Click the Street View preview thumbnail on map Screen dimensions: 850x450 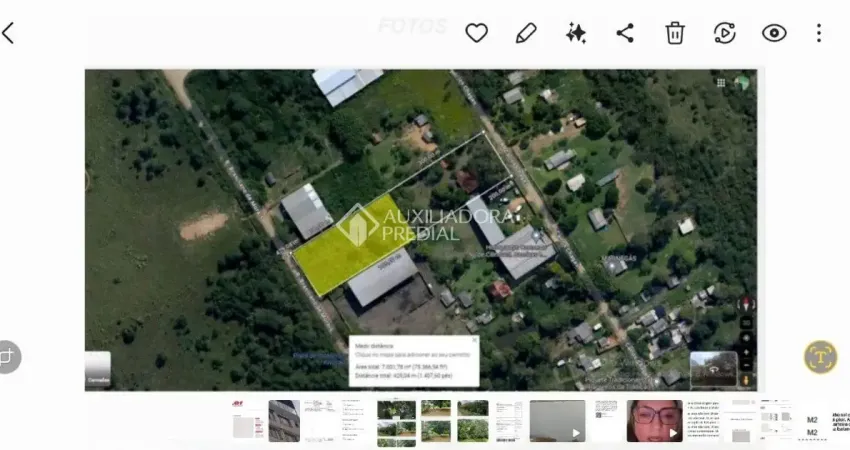[x=711, y=368]
